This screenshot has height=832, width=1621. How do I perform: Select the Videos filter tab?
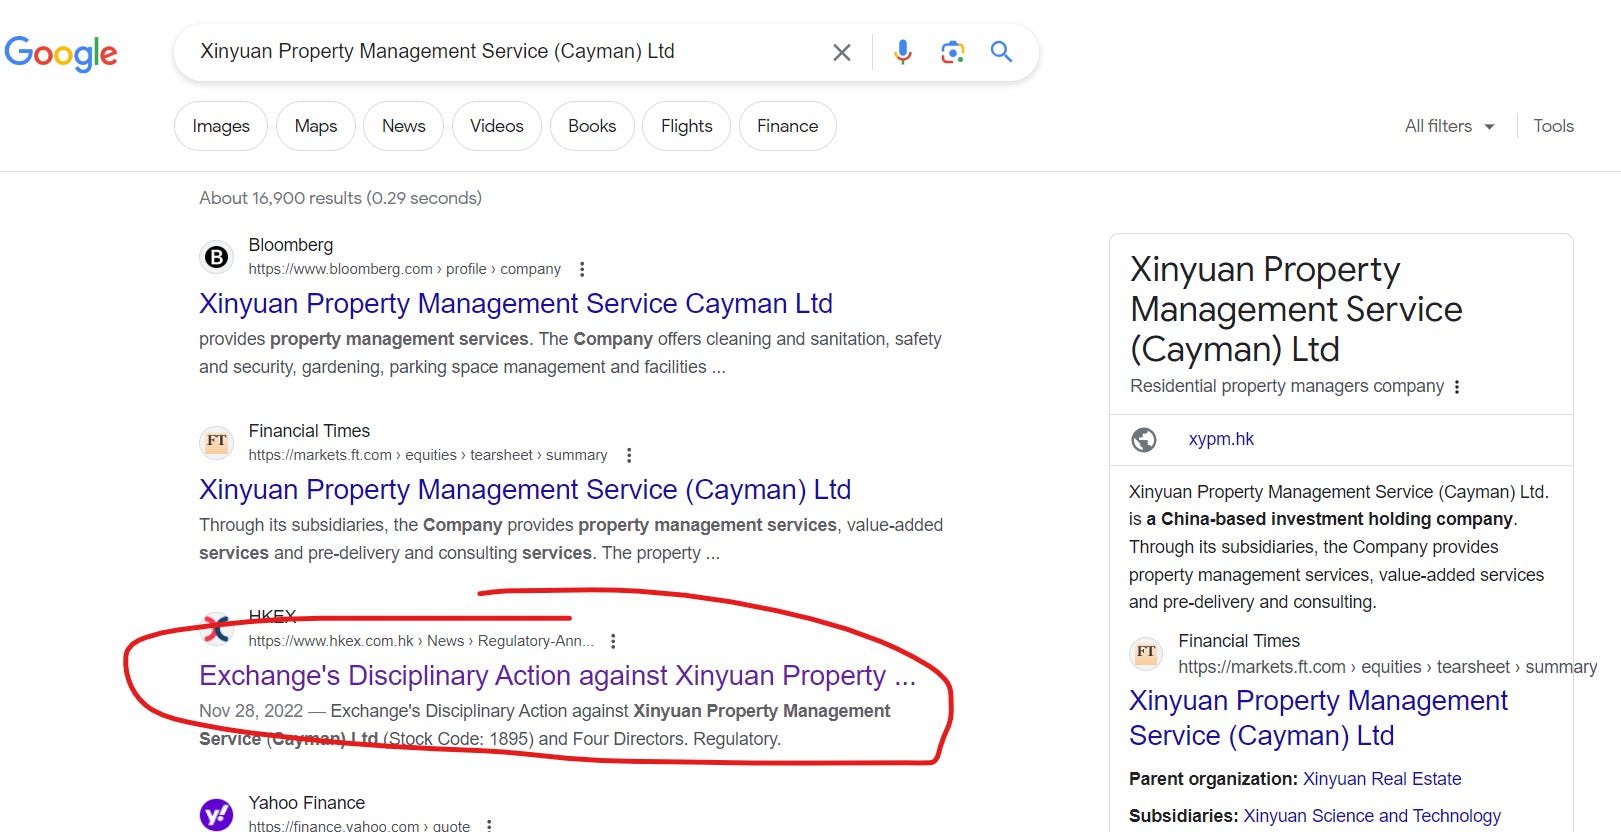[497, 126]
